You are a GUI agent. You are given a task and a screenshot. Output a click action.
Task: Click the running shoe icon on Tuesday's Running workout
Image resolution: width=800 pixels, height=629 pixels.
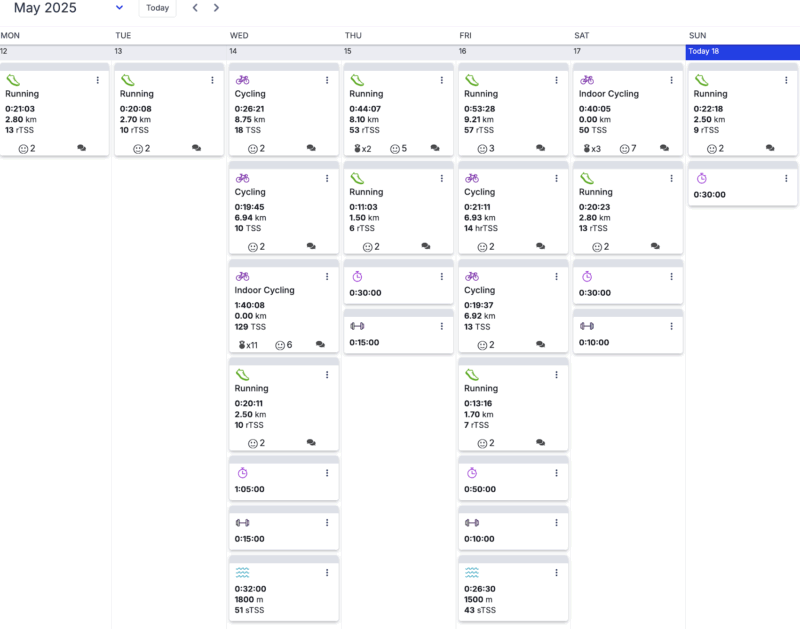click(x=128, y=80)
